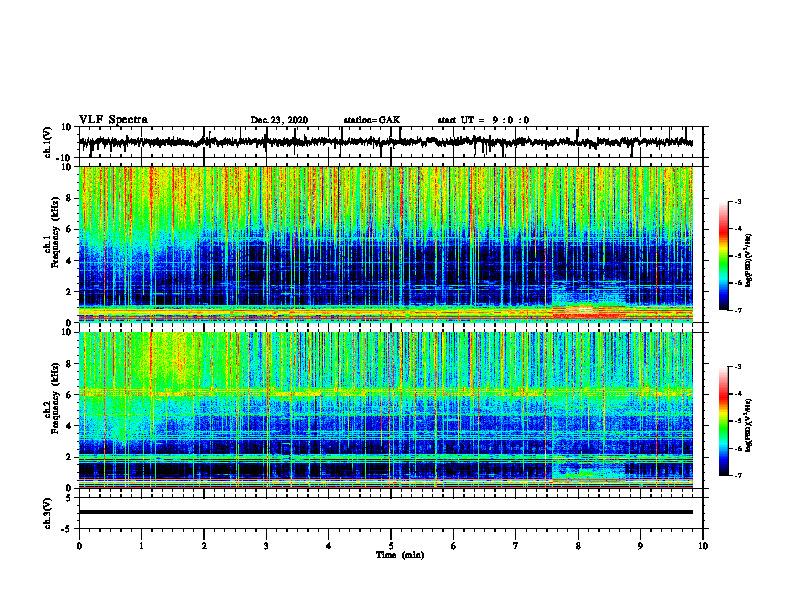Click the "-3" label on ch.1 color bar
This screenshot has width=792, height=612.
[738, 202]
